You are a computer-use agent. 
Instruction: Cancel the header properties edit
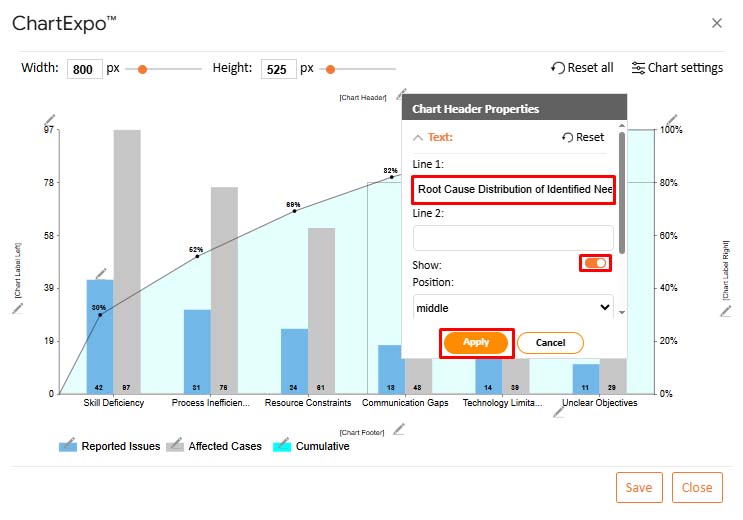(x=550, y=342)
